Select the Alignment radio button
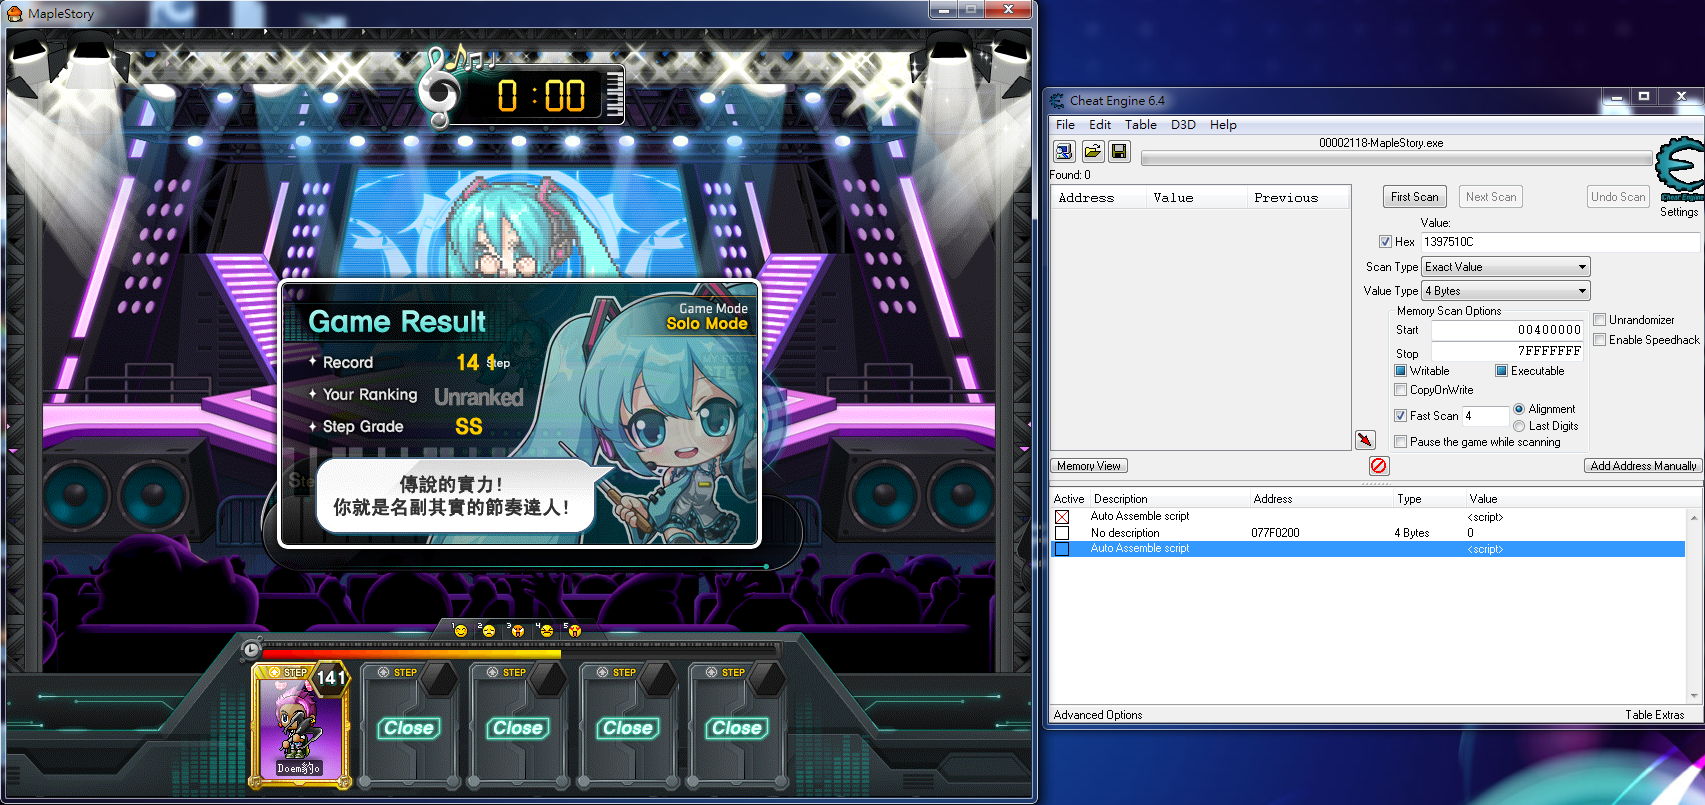 click(1519, 409)
